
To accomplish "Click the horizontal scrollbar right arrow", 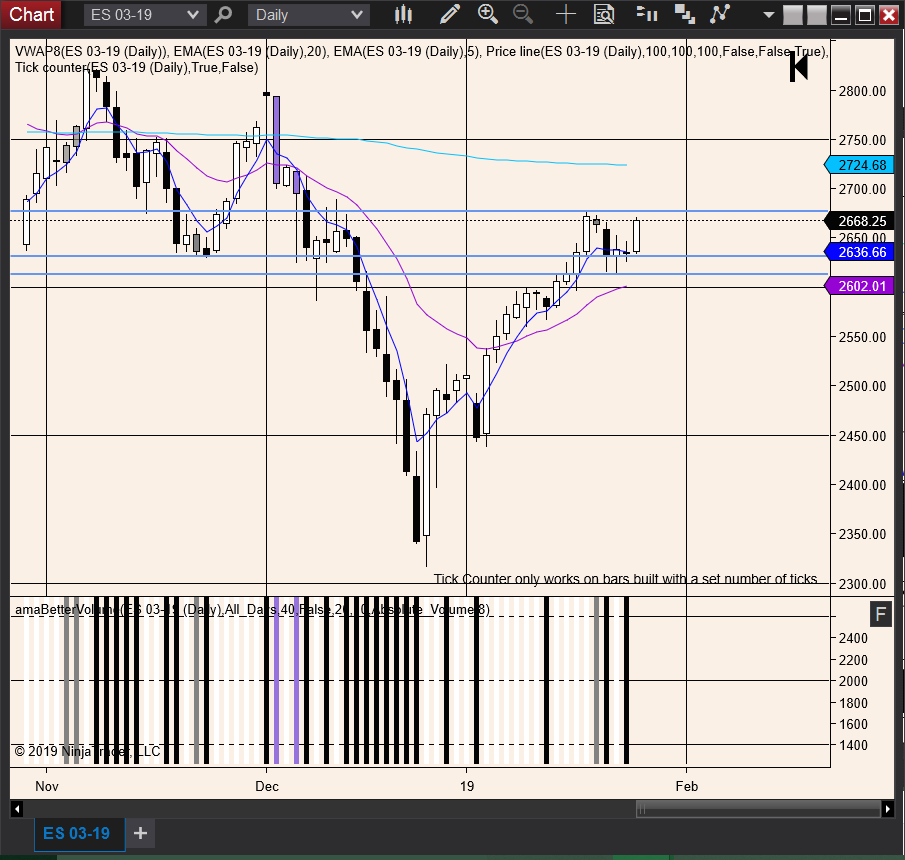I will [888, 809].
